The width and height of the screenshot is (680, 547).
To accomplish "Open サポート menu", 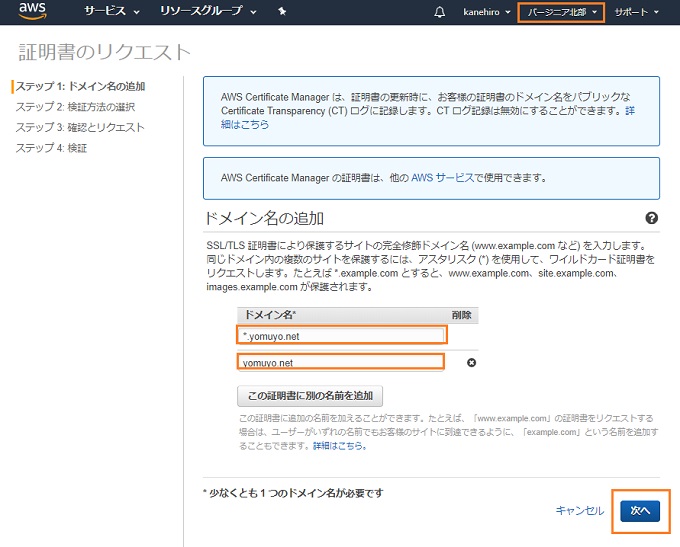I will (x=636, y=12).
